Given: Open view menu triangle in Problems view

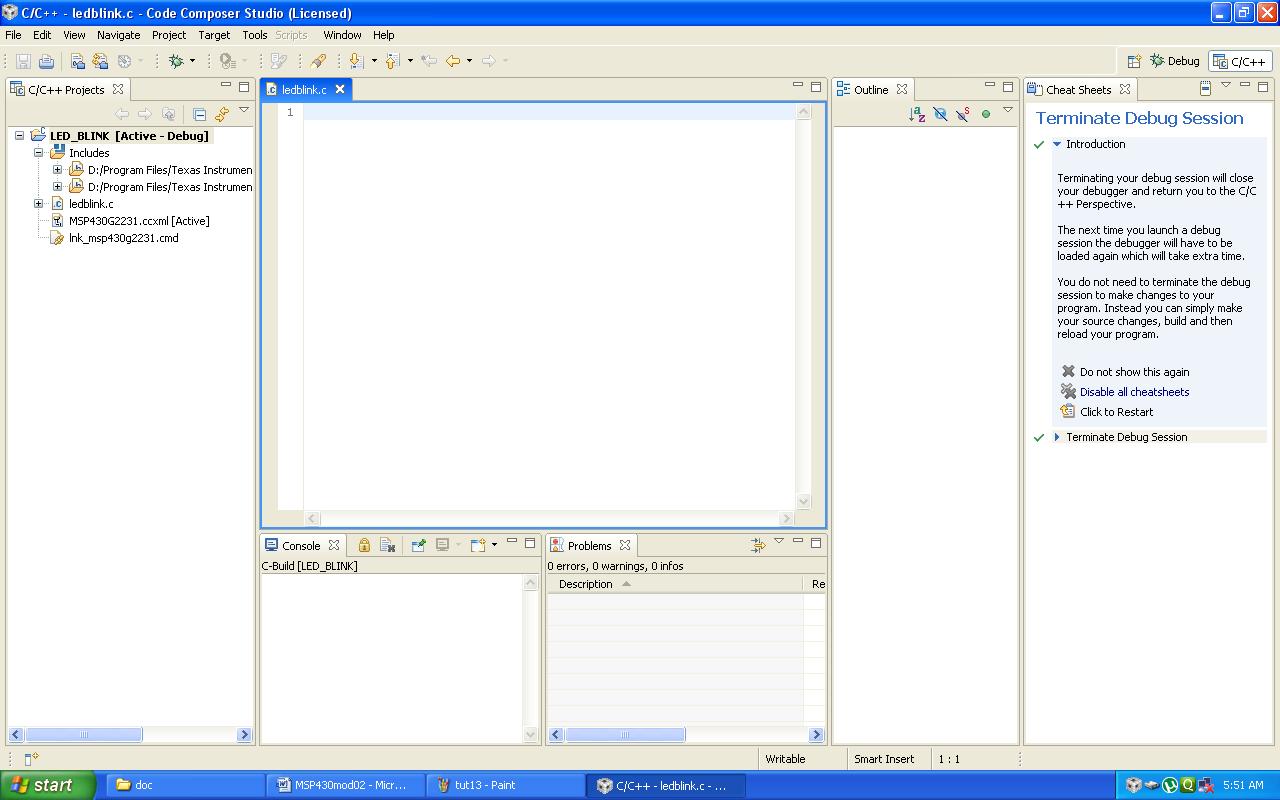Looking at the screenshot, I should (778, 541).
